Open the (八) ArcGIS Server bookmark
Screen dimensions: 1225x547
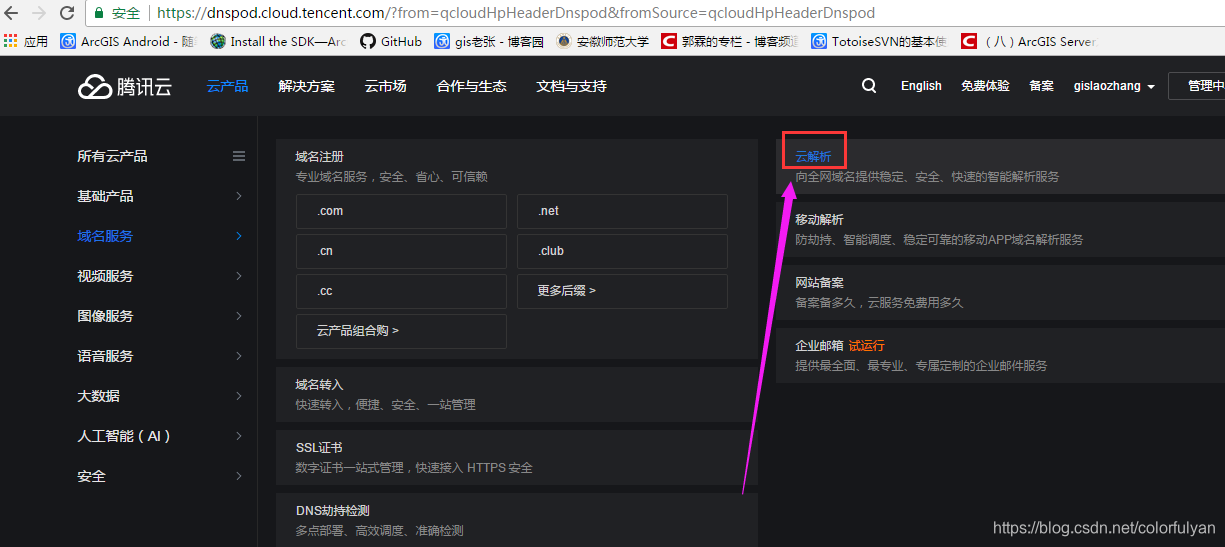pos(1029,41)
